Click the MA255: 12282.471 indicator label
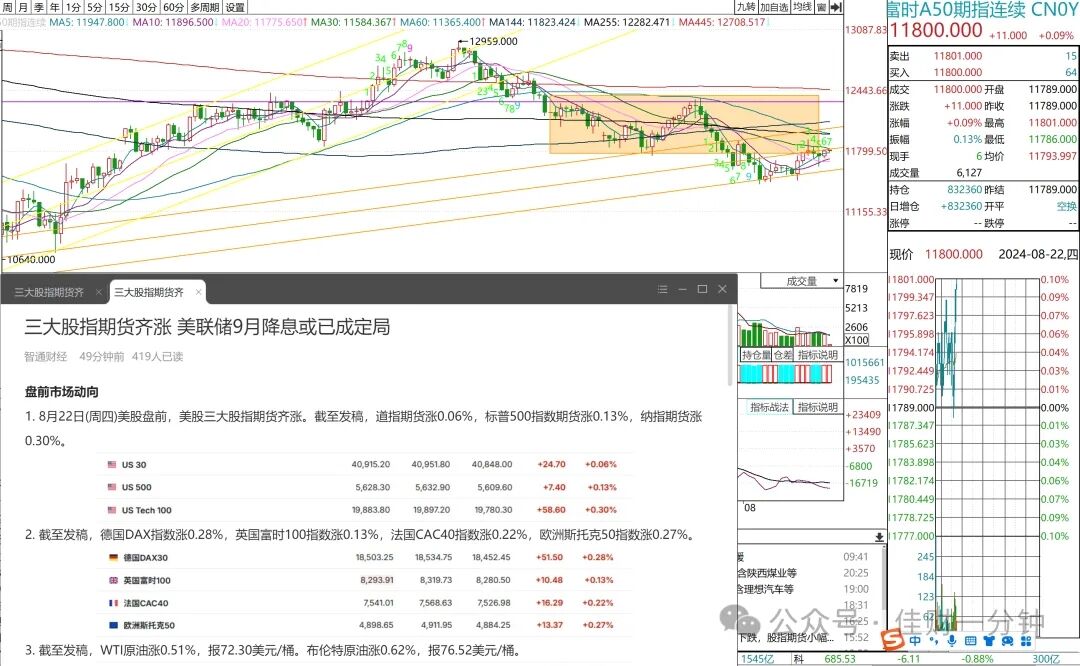Viewport: 1080px width, 666px height. [x=627, y=22]
